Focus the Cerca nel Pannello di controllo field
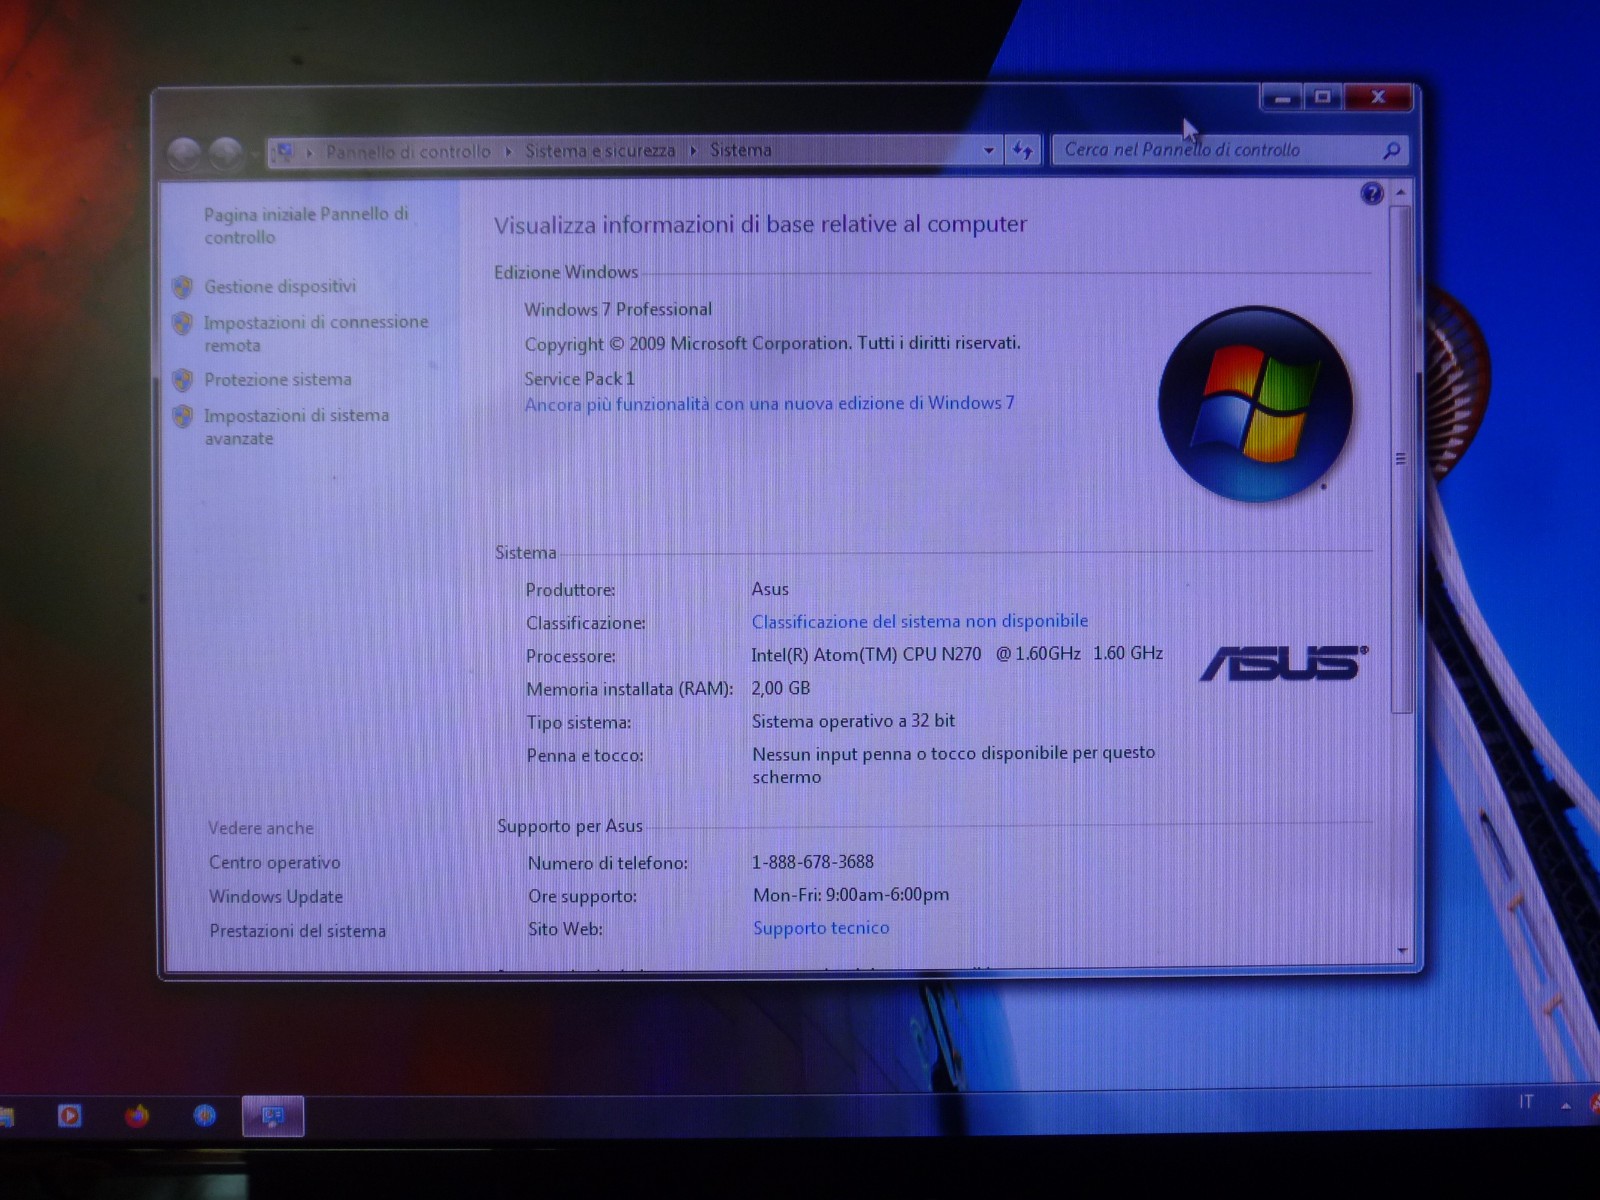The image size is (1600, 1200). click(x=1215, y=150)
